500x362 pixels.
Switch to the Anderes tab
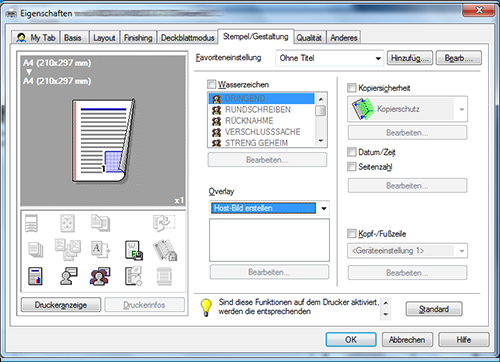[x=344, y=38]
